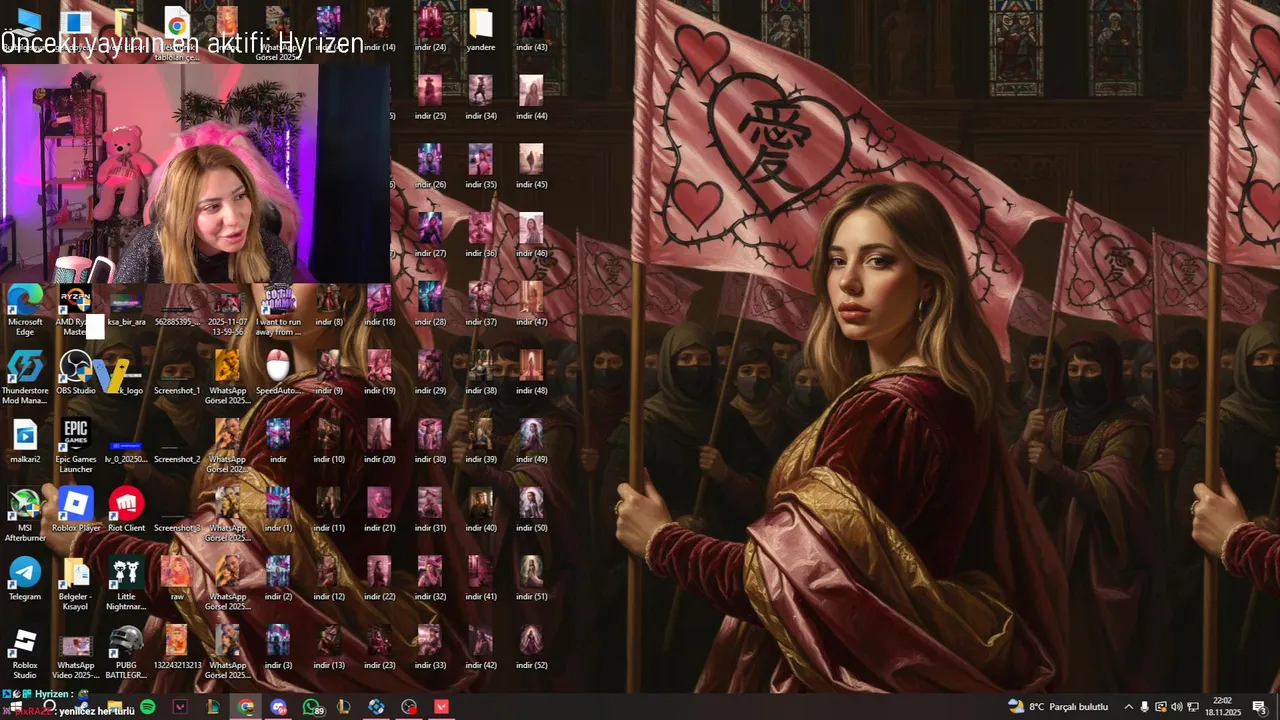Image resolution: width=1280 pixels, height=720 pixels.
Task: Select the 132243213213 image file
Action: (x=177, y=647)
